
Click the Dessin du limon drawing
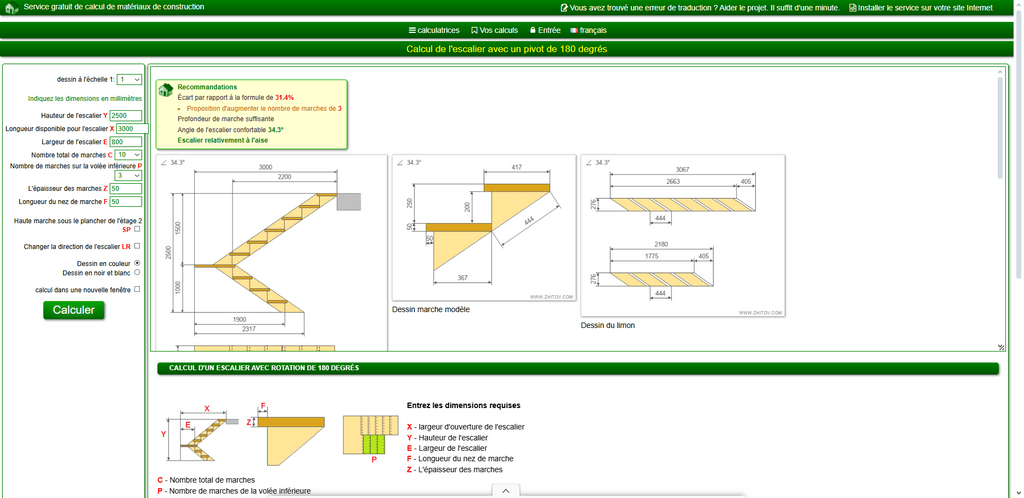coord(683,236)
